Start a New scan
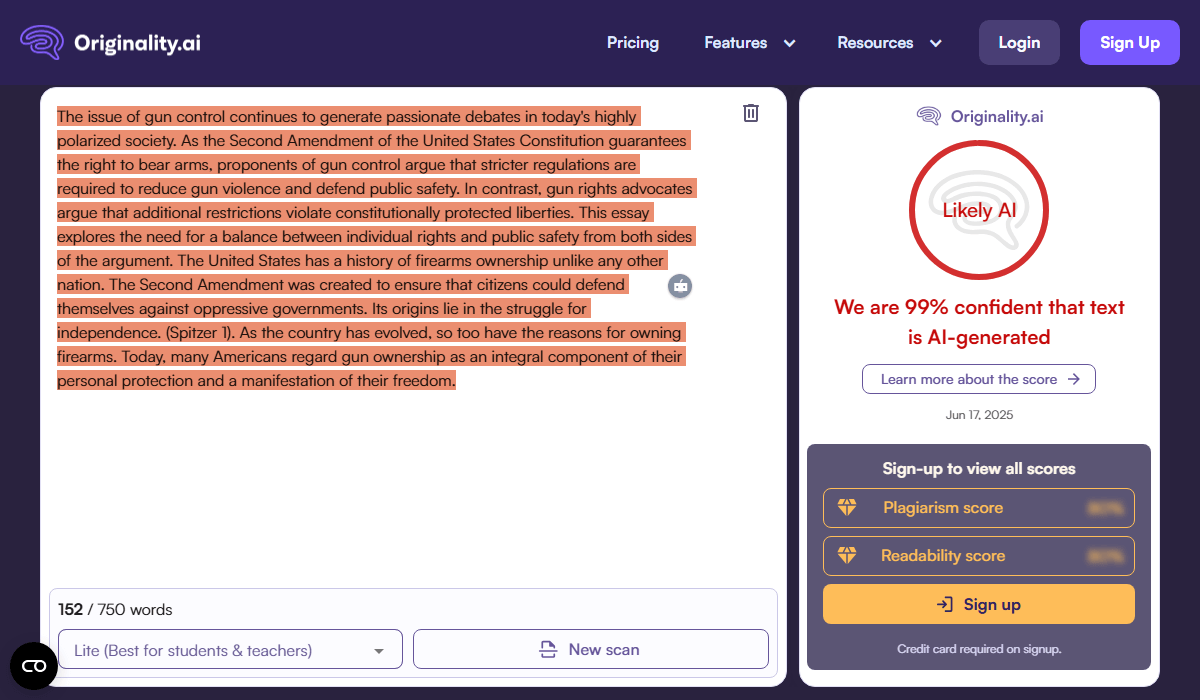 pos(591,649)
